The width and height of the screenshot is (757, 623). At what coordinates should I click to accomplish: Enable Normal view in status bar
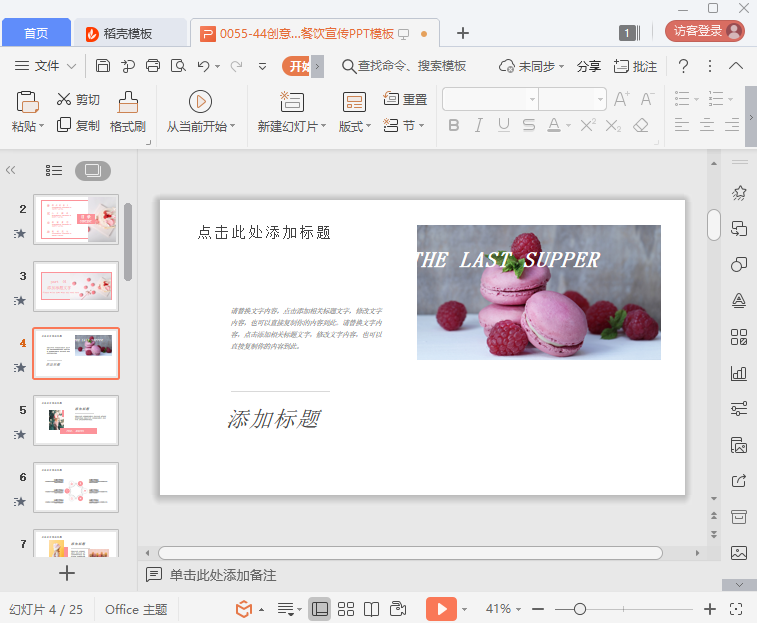tap(320, 609)
